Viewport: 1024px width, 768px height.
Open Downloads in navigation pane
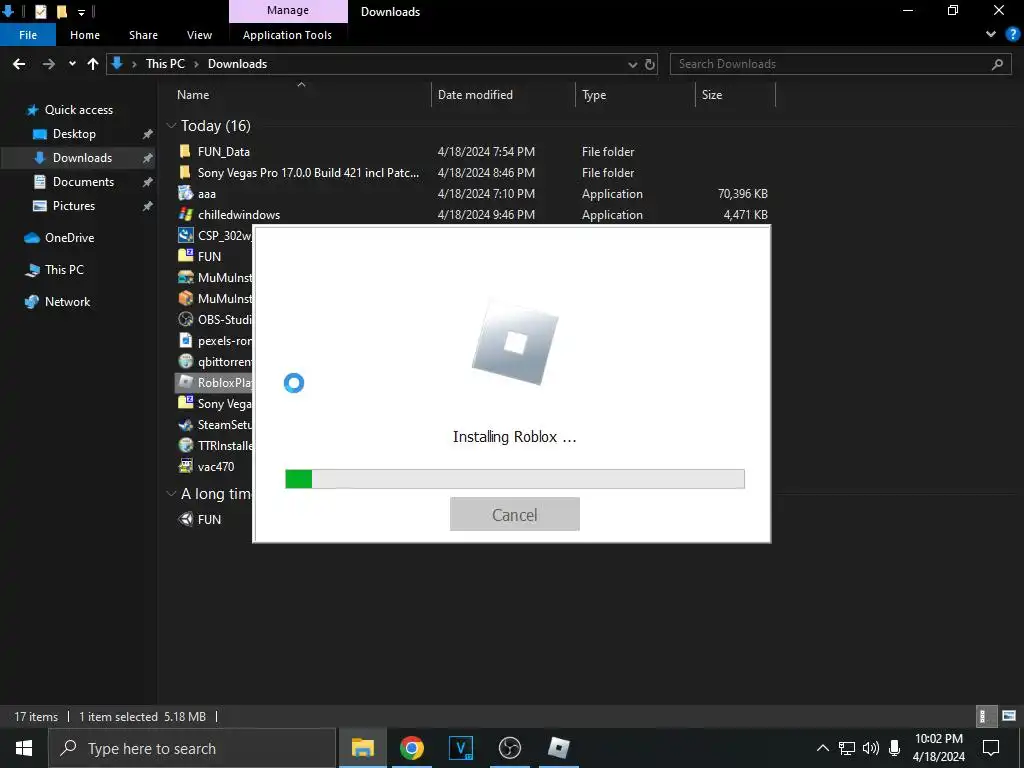click(x=82, y=157)
